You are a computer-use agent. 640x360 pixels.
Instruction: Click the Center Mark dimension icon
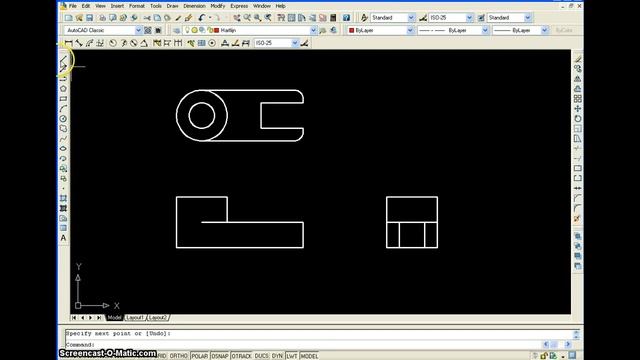(x=212, y=43)
